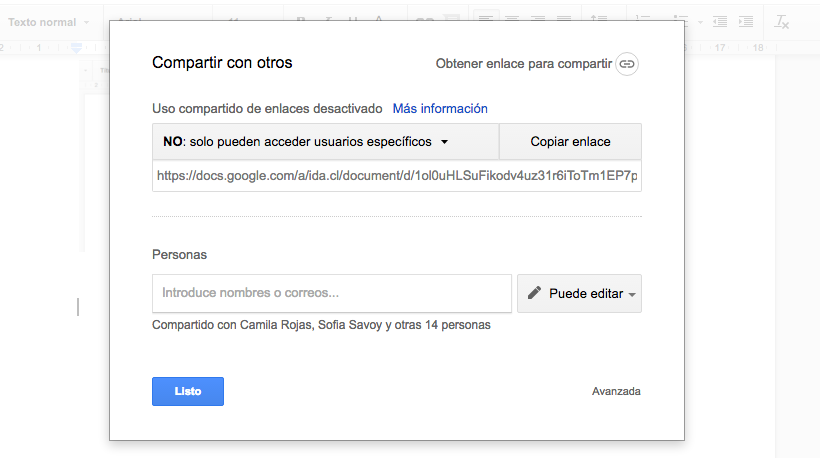
Task: Click the blue indent marker on ruler
Action: 77,47
